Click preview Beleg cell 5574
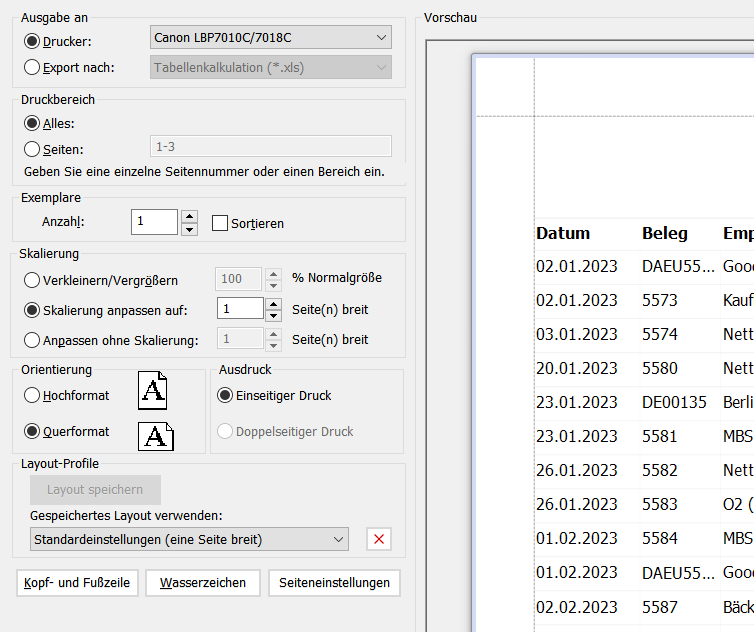 click(x=660, y=334)
